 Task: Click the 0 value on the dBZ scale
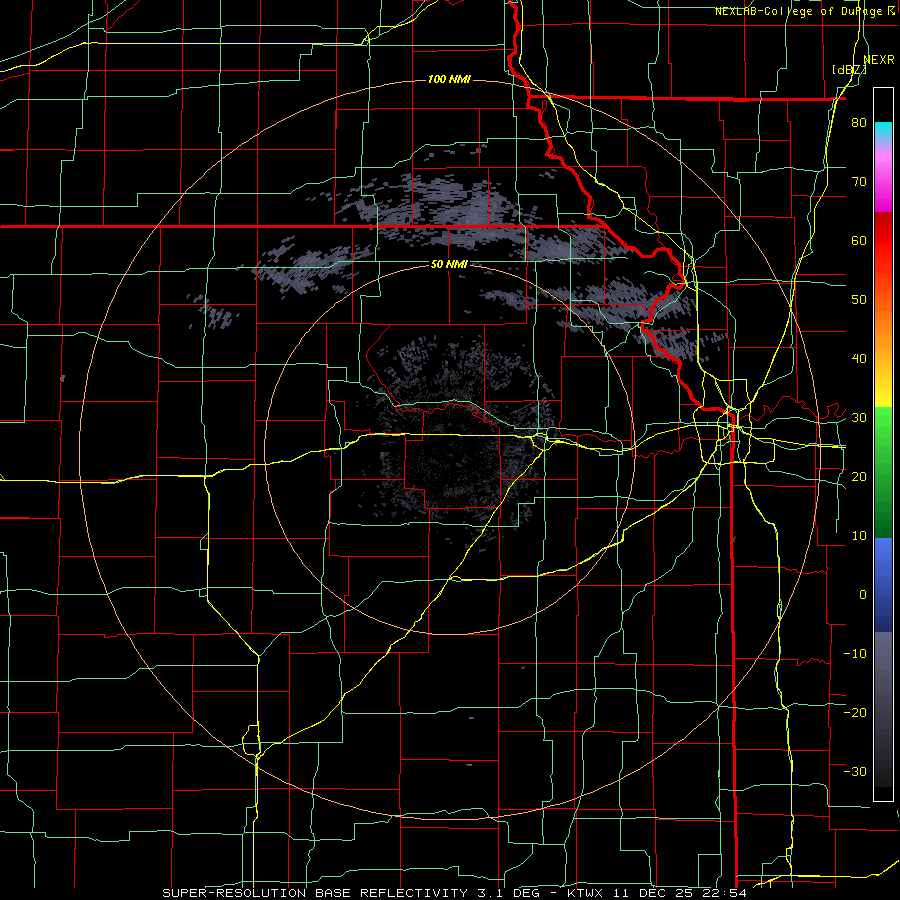point(863,595)
